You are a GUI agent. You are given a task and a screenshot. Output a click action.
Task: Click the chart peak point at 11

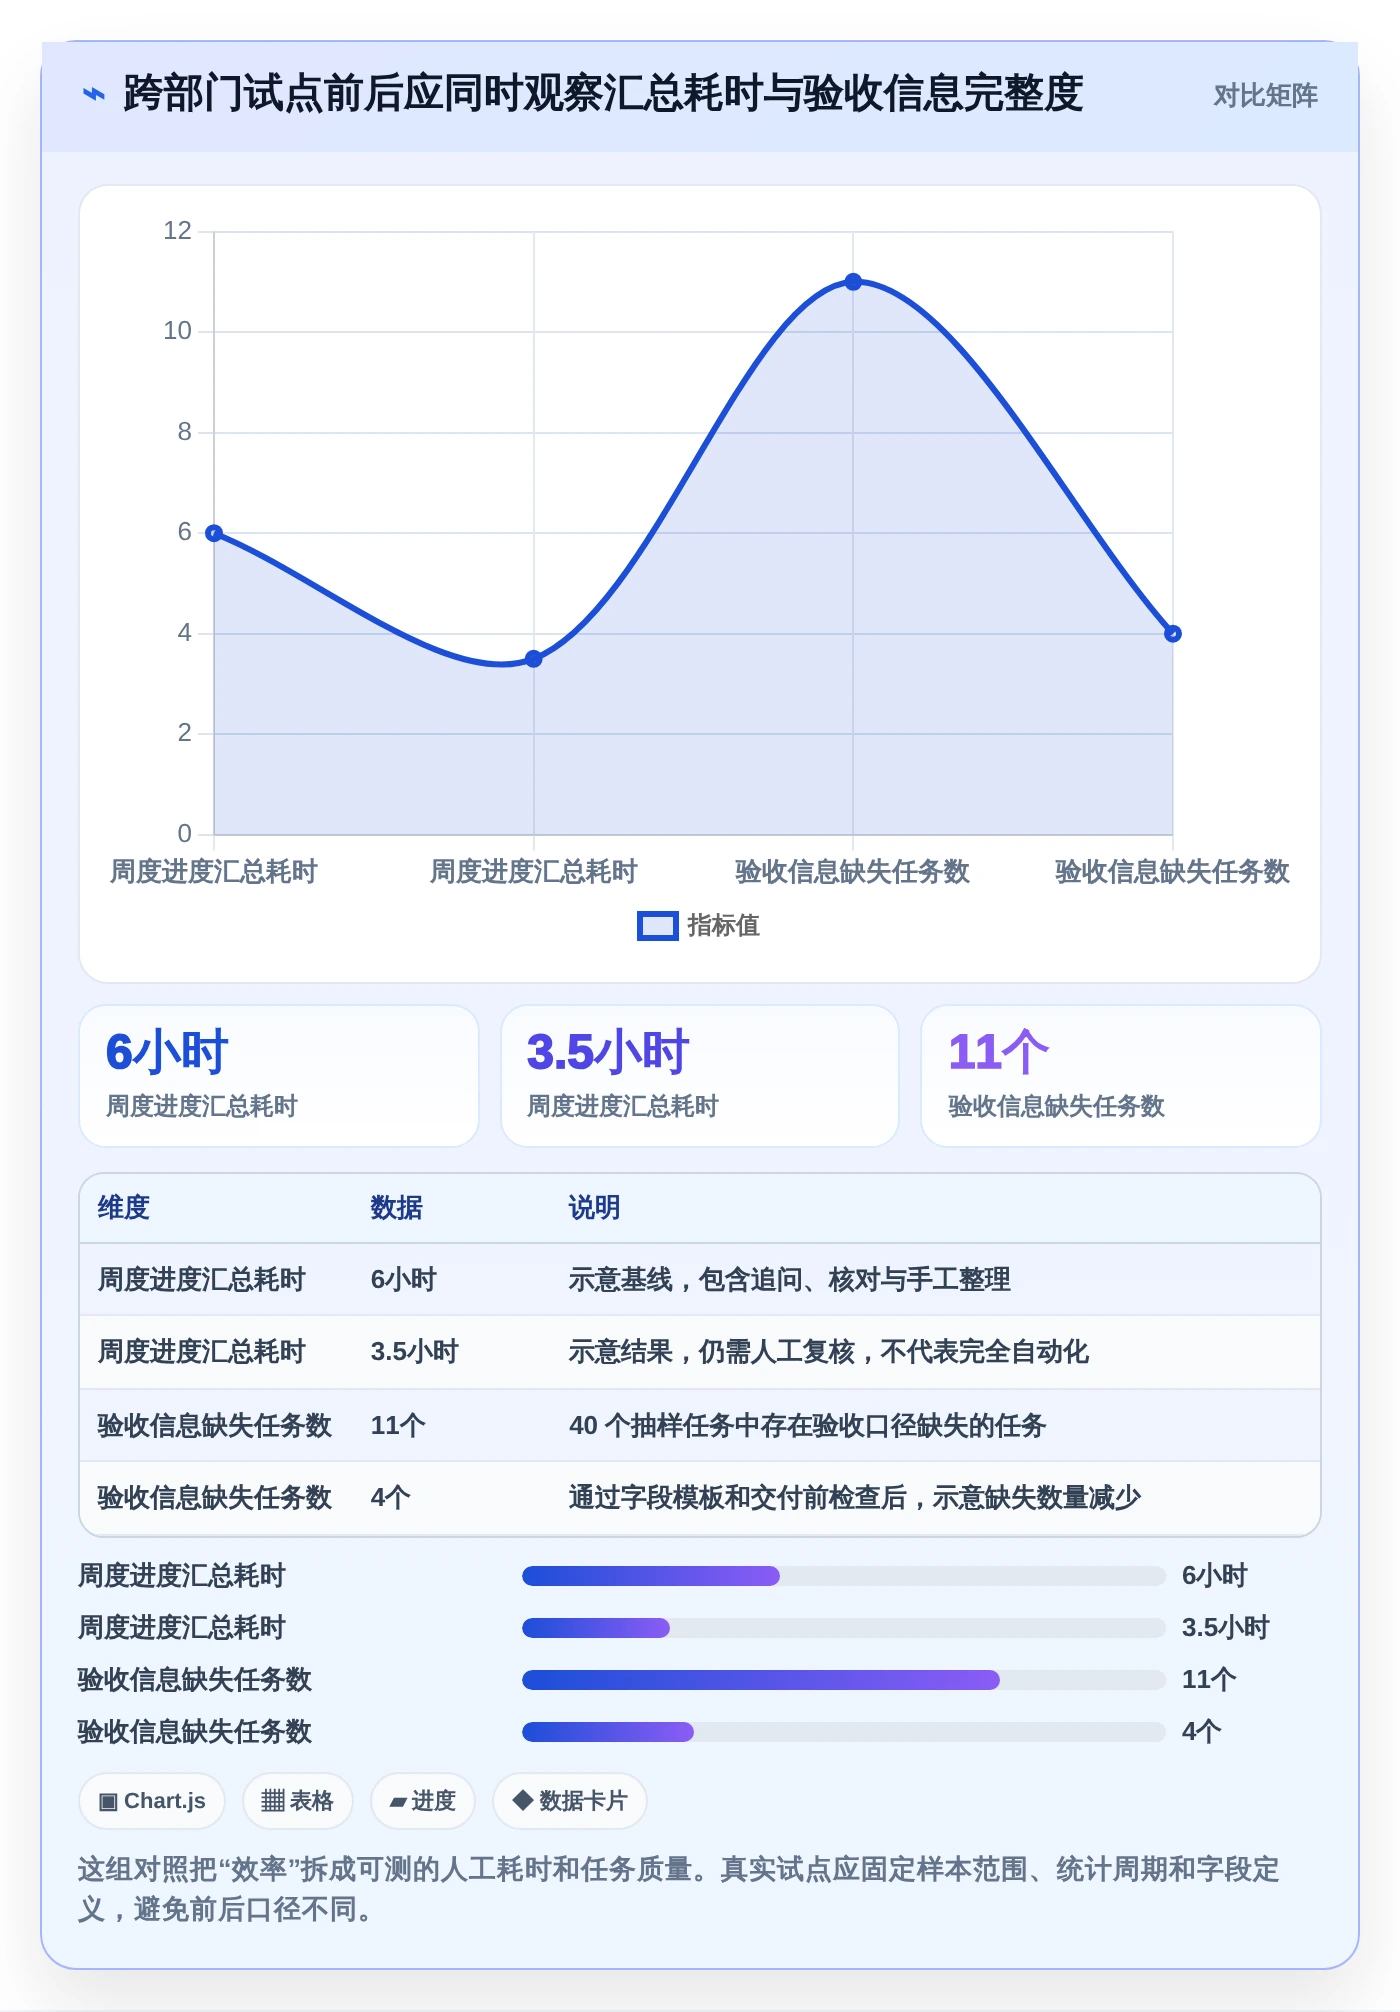pyautogui.click(x=853, y=282)
